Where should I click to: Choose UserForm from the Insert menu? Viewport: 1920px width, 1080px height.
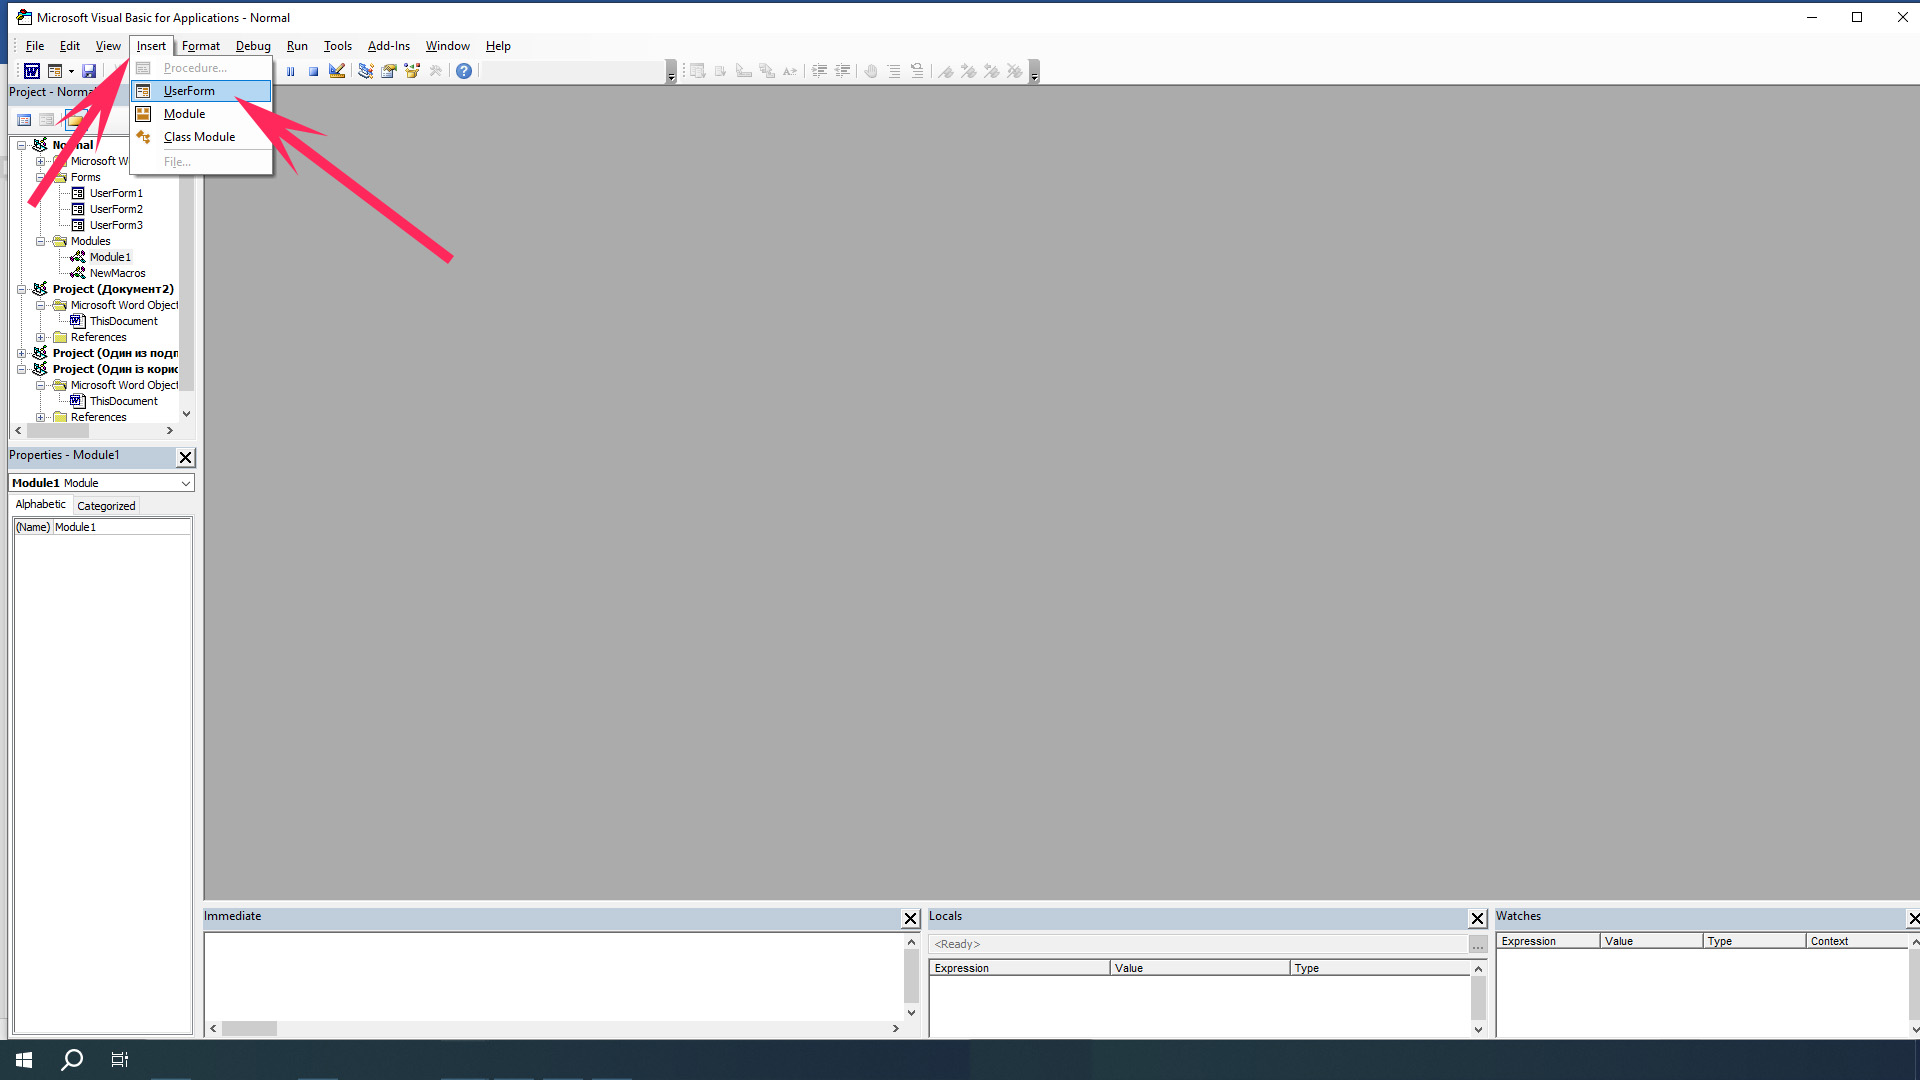pyautogui.click(x=201, y=91)
